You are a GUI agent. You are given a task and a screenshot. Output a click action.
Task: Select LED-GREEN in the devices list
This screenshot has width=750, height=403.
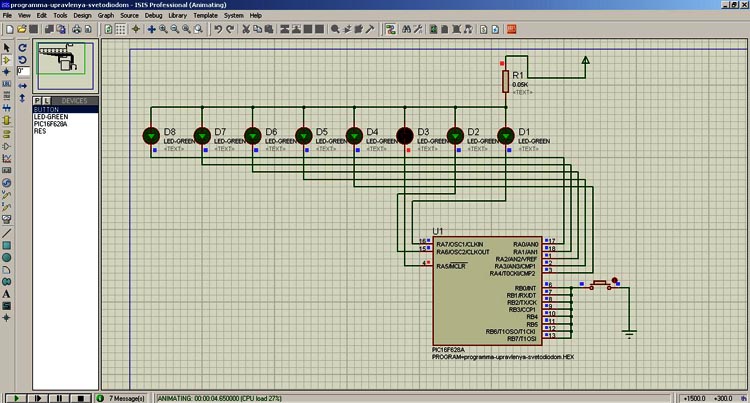tap(49, 117)
